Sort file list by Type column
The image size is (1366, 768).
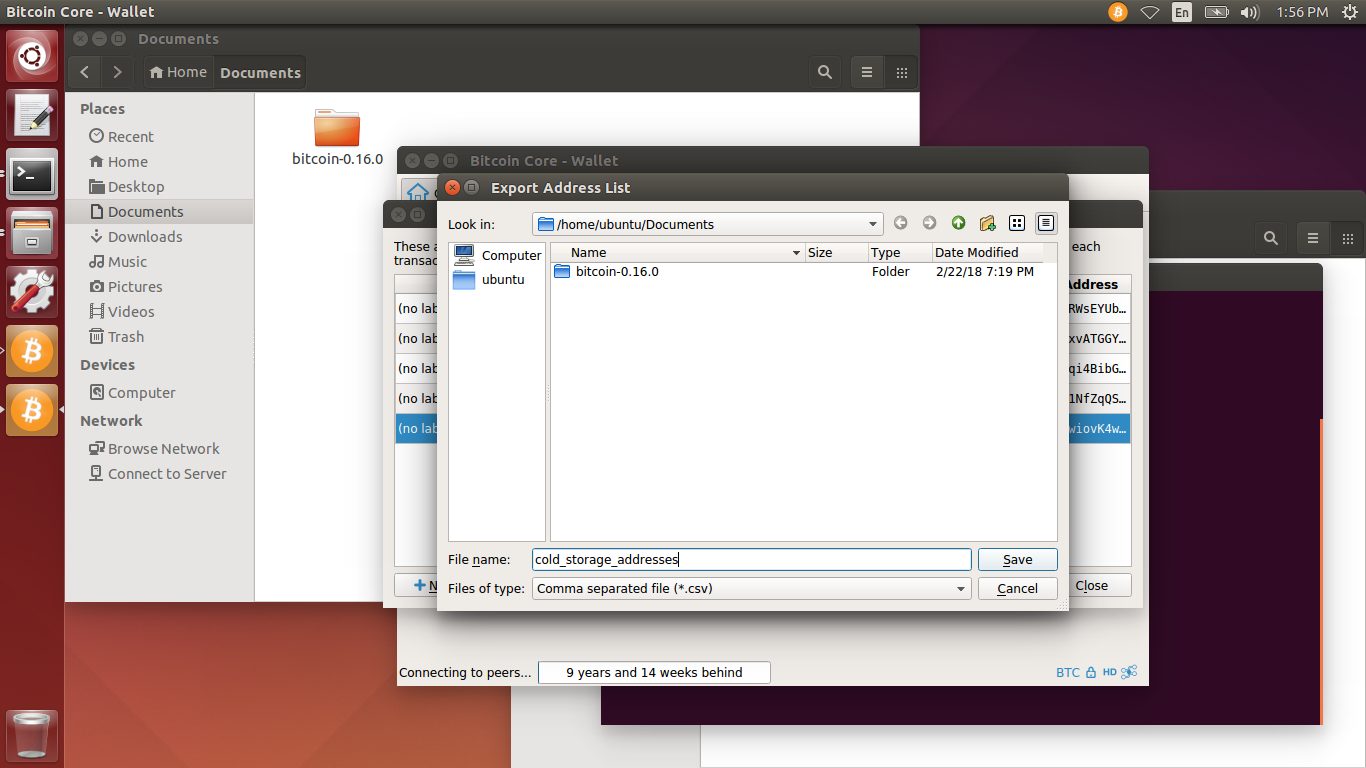(899, 253)
